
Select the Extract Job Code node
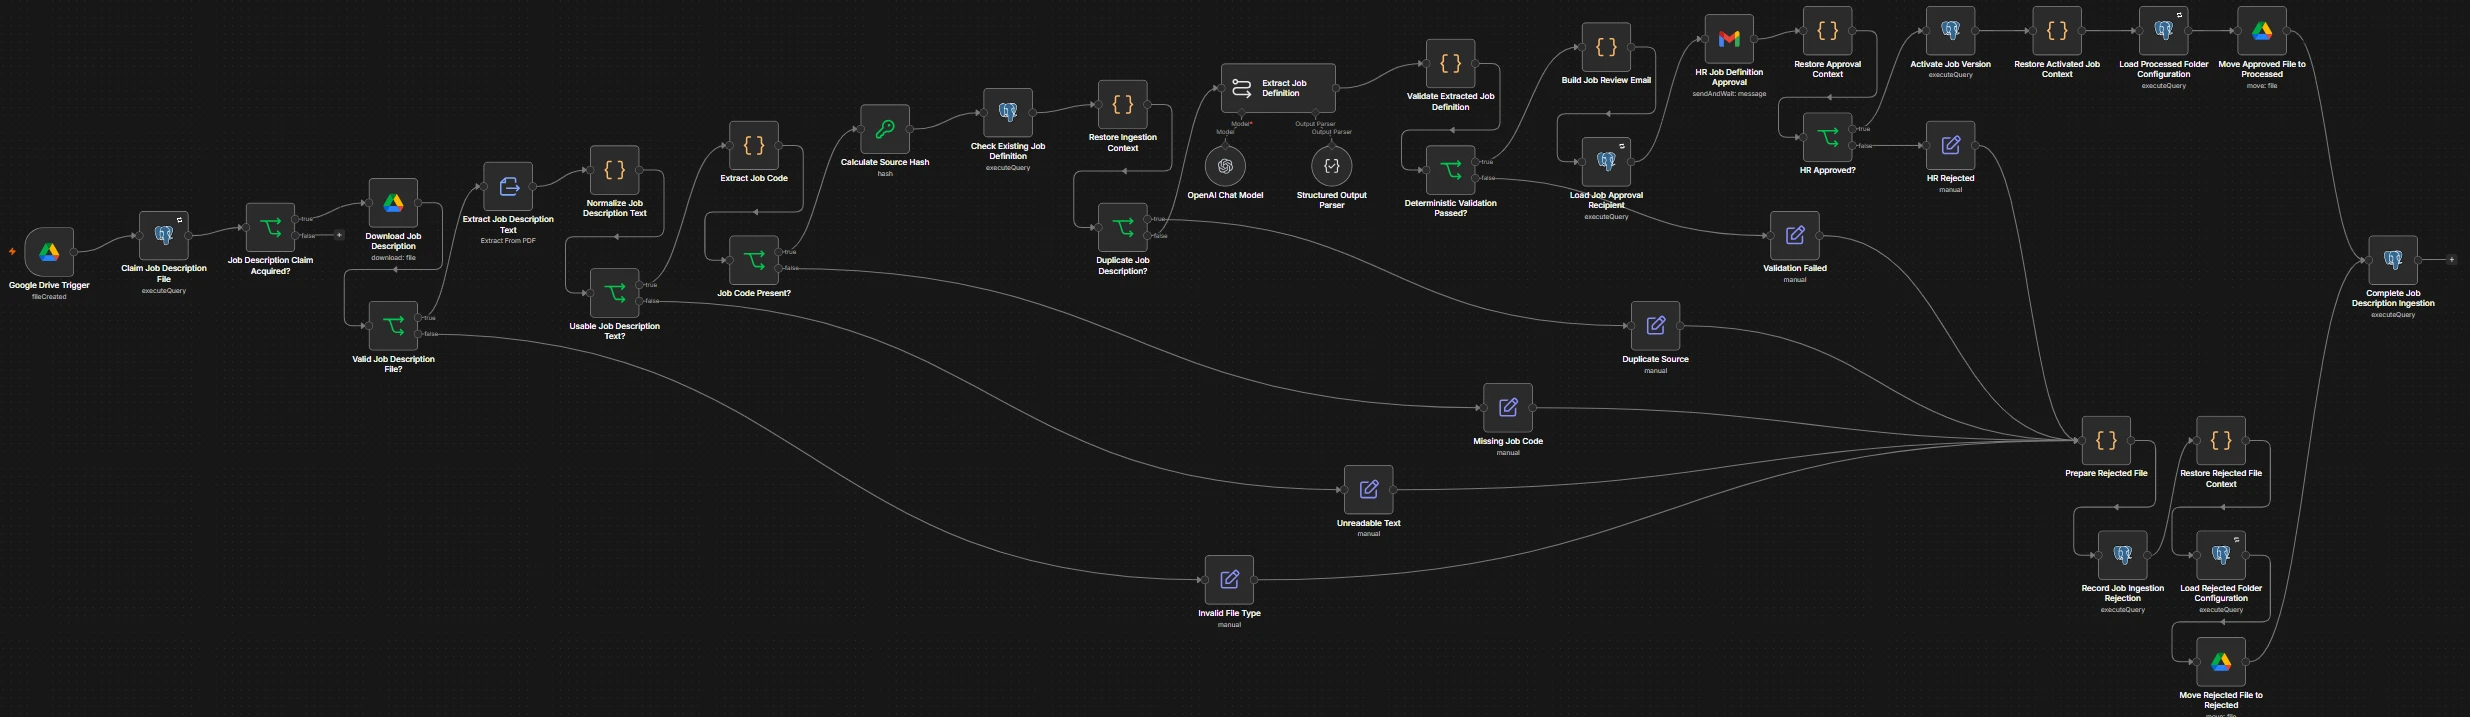(754, 146)
